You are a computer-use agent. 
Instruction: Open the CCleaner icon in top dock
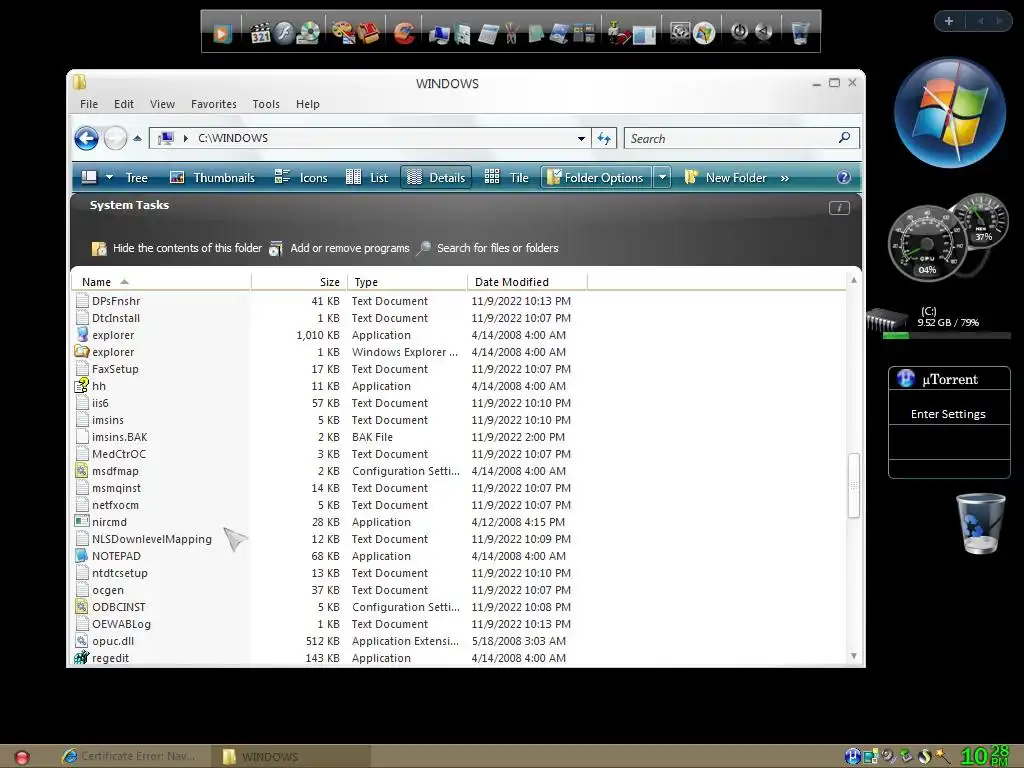coord(404,33)
